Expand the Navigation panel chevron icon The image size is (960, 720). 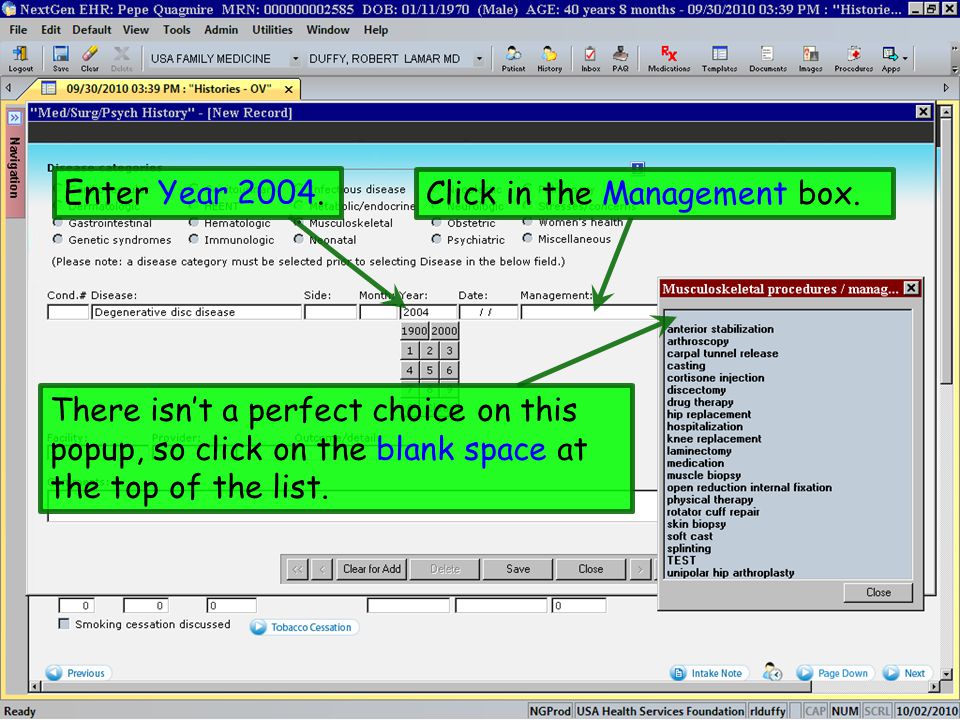pyautogui.click(x=14, y=117)
